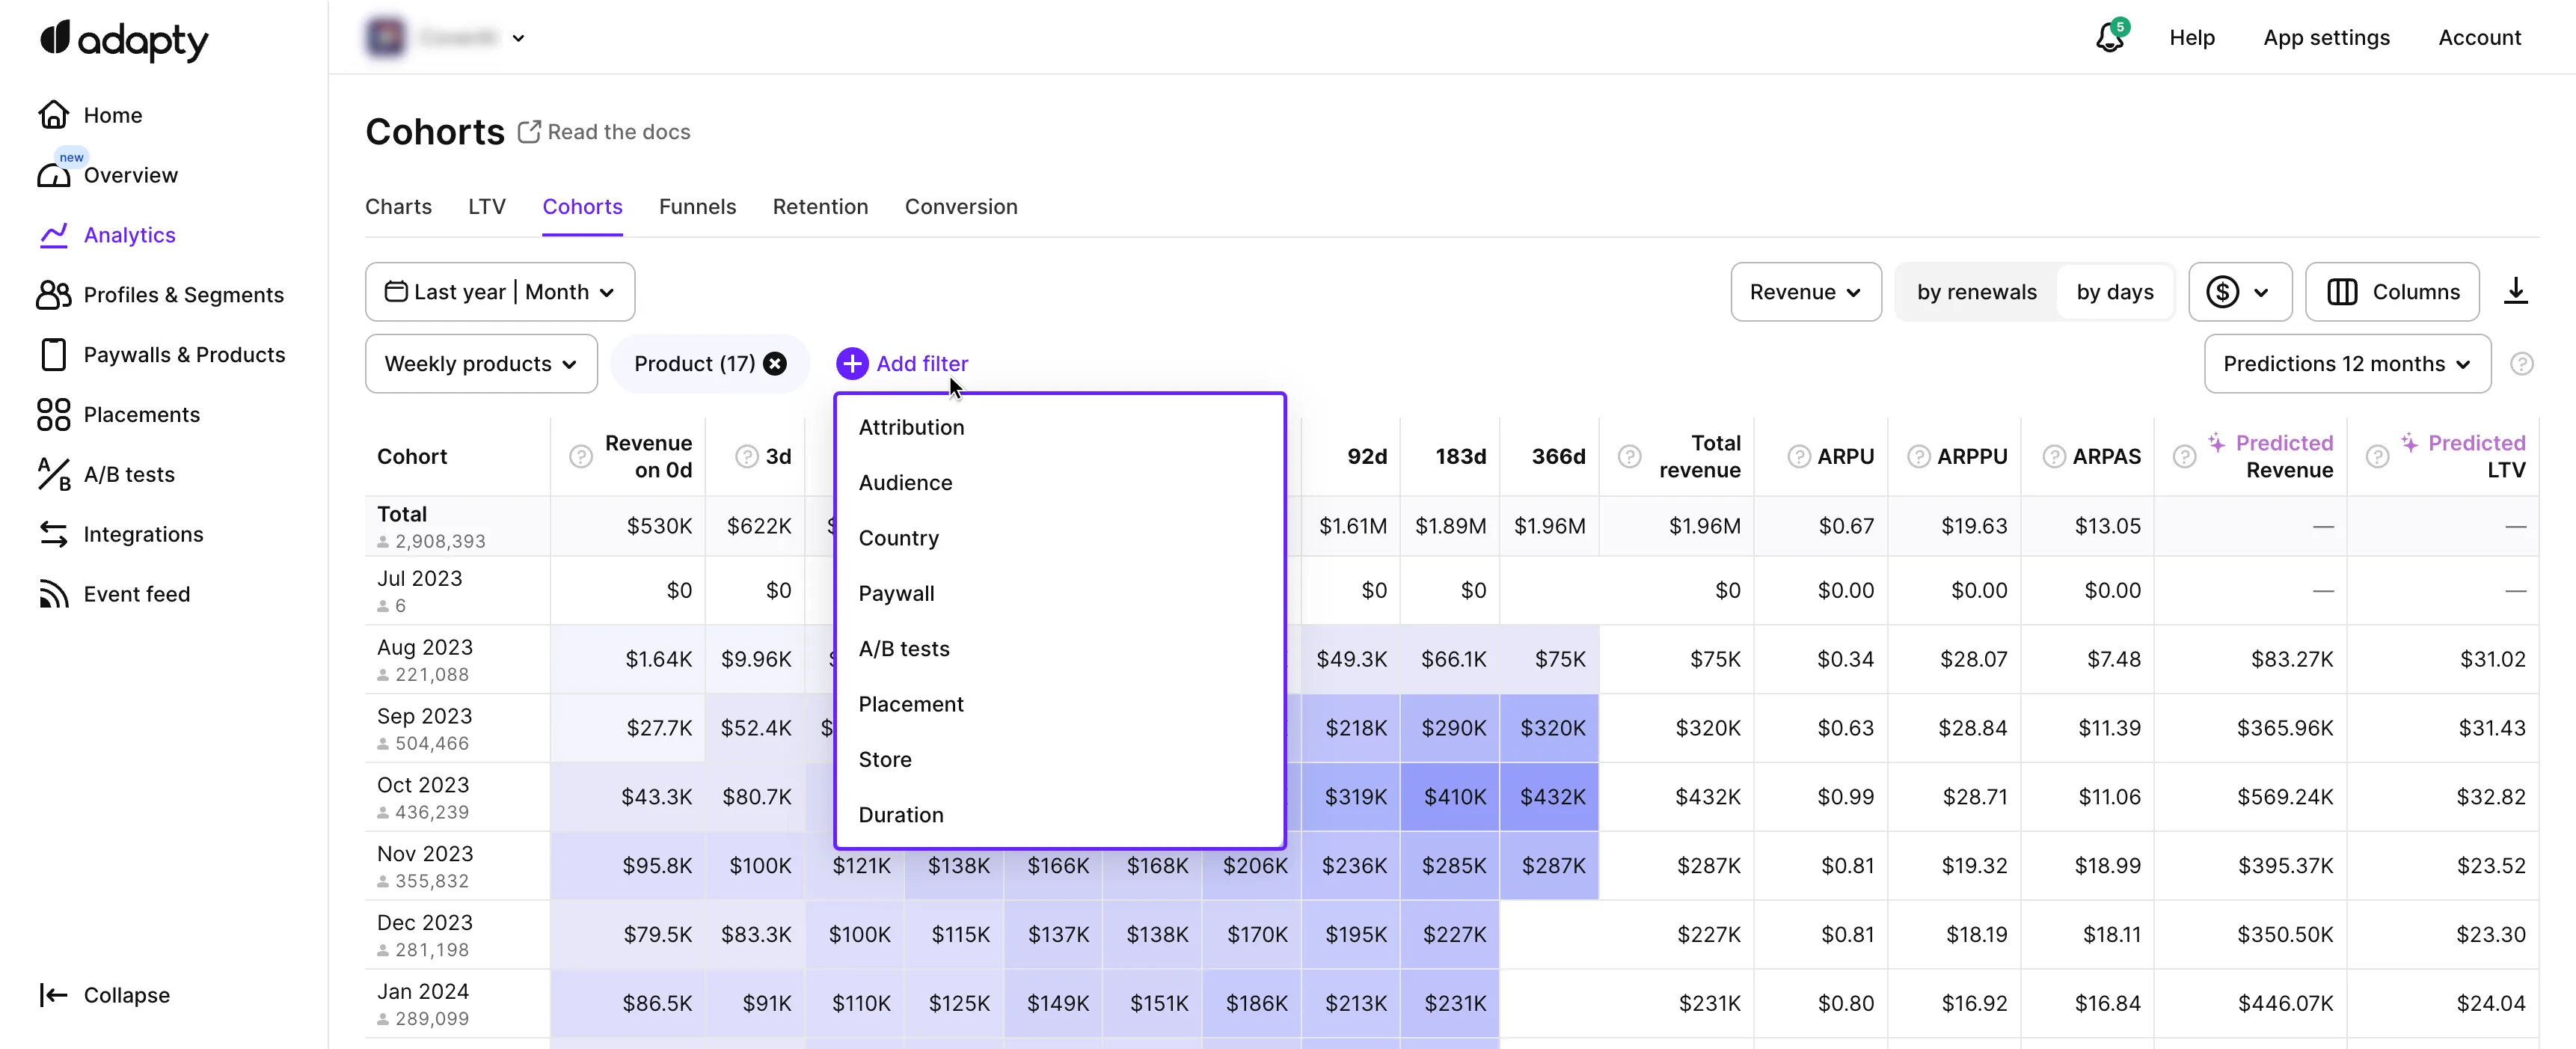
Task: Select Country from filter menu
Action: [898, 538]
